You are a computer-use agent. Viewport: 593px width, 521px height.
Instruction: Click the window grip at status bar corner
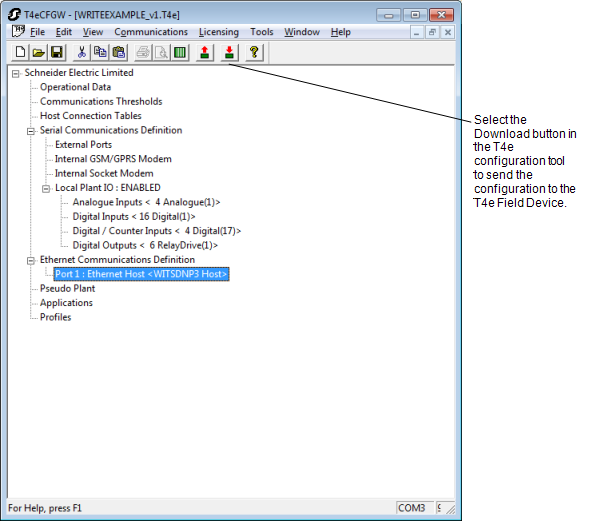point(450,509)
